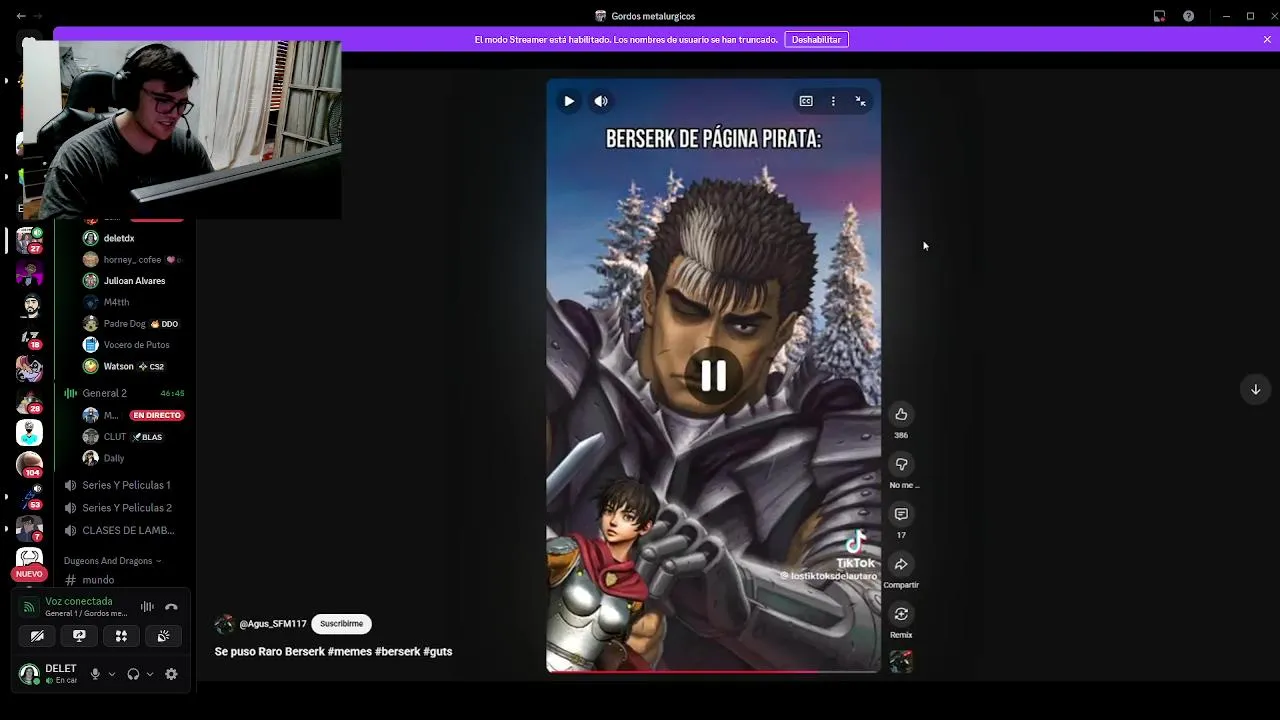The height and width of the screenshot is (720, 1280).
Task: Click the Suscribirme button
Action: (341, 624)
